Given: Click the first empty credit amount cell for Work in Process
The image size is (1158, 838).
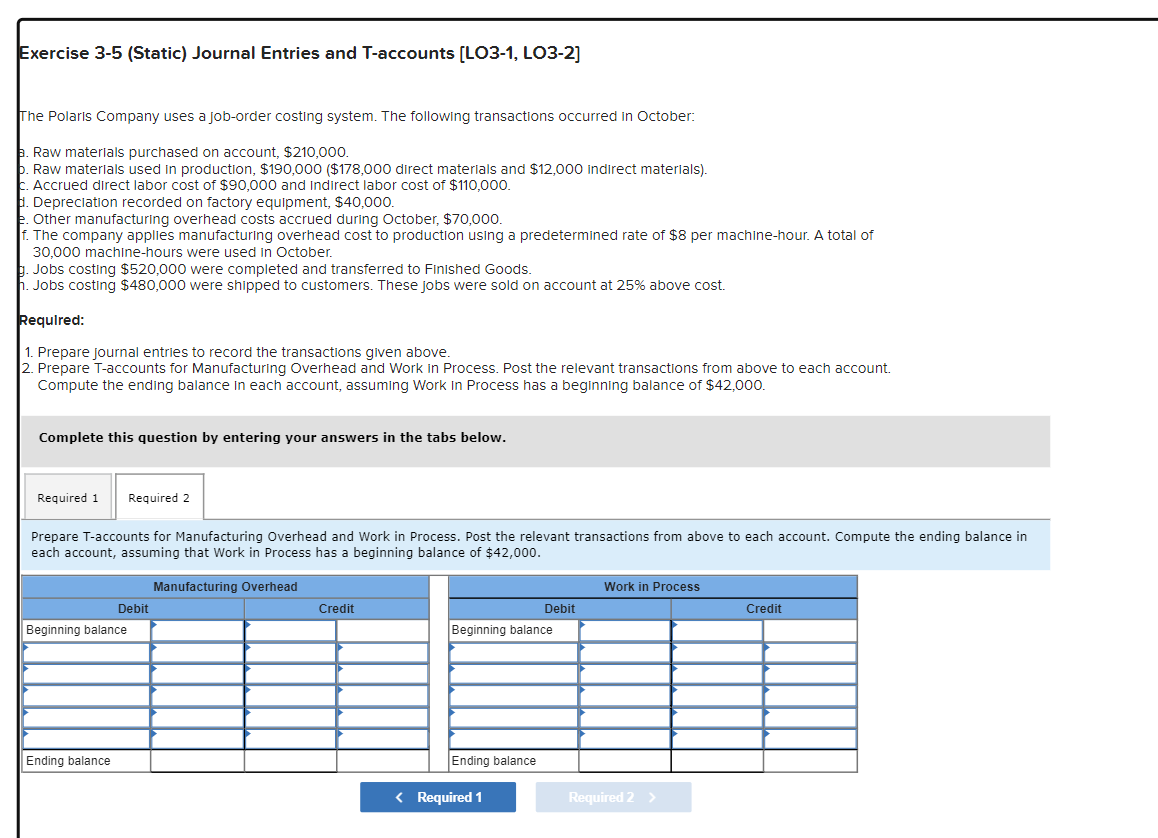Looking at the screenshot, I should point(810,650).
